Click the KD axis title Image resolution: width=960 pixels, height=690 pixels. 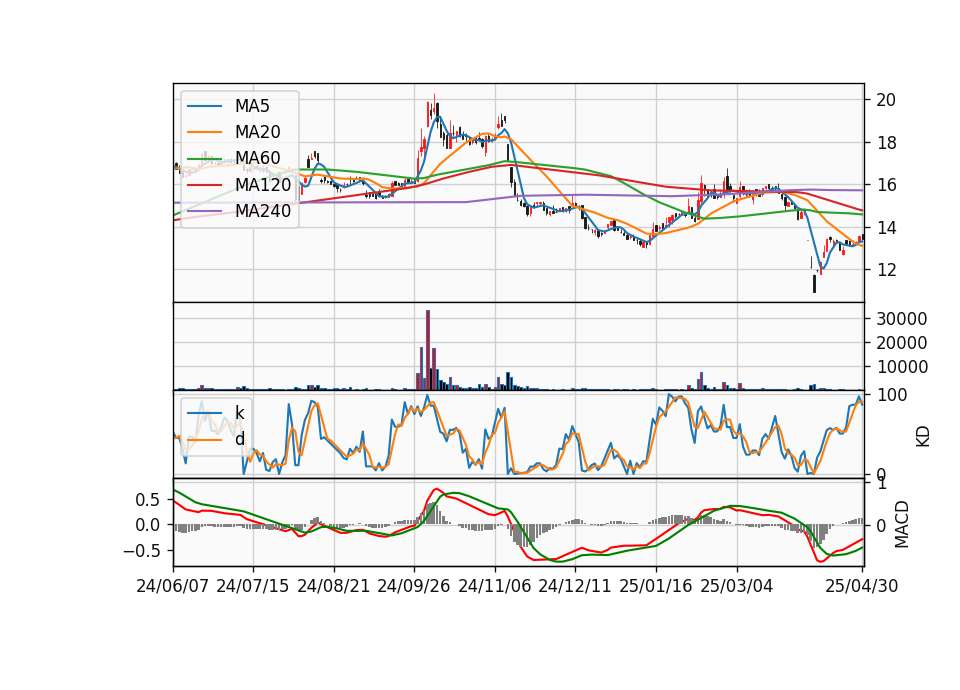923,436
